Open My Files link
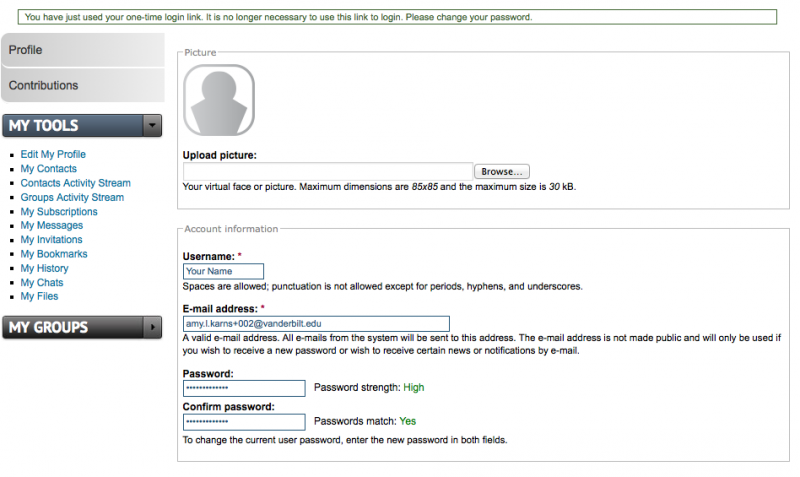Screen dimensions: 800x477 coord(40,297)
